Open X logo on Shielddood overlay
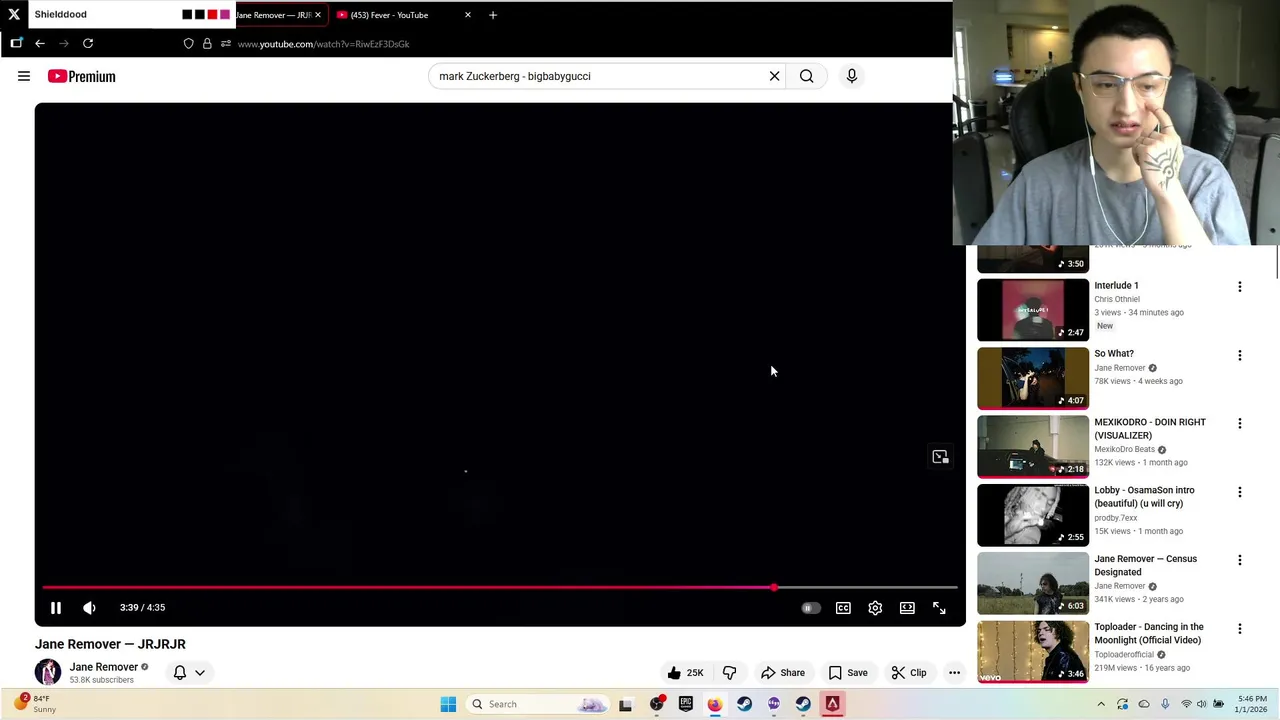Viewport: 1280px width, 720px height. coord(14,14)
